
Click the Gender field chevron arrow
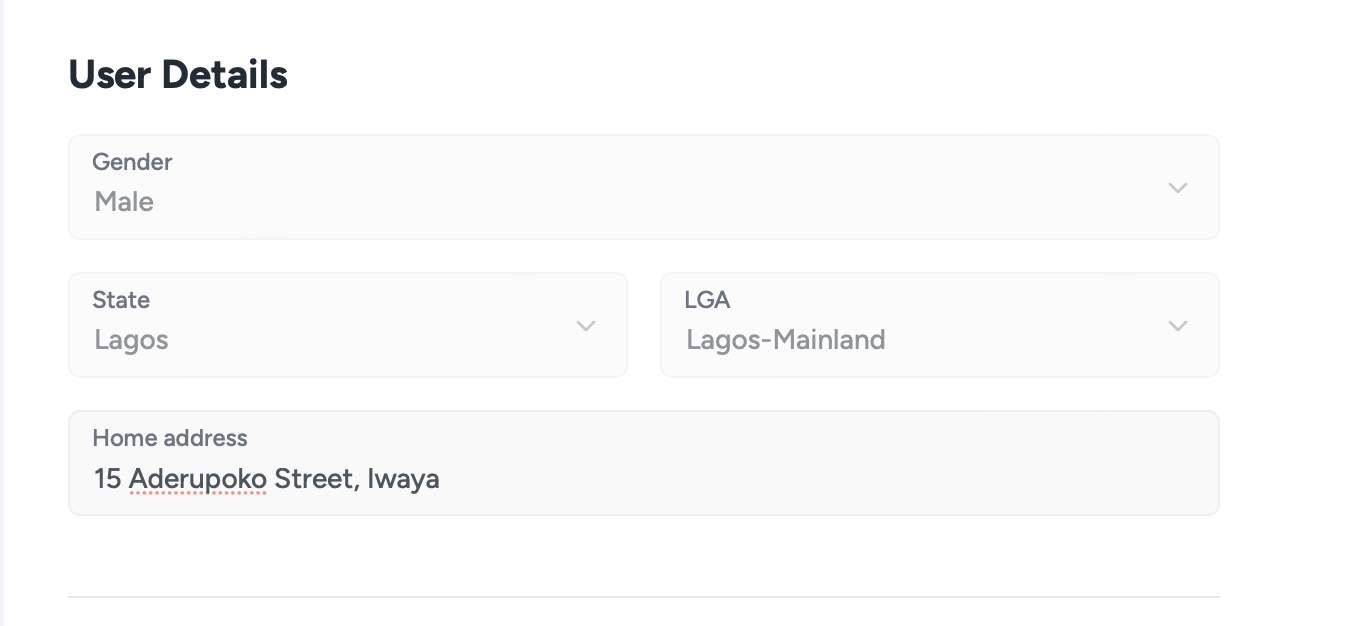tap(1178, 188)
